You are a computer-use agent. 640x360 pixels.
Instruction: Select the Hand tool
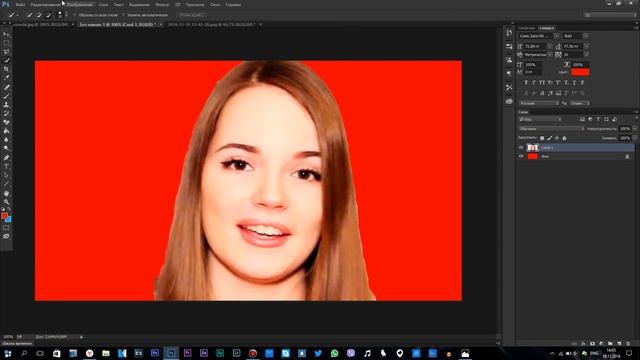click(x=6, y=193)
